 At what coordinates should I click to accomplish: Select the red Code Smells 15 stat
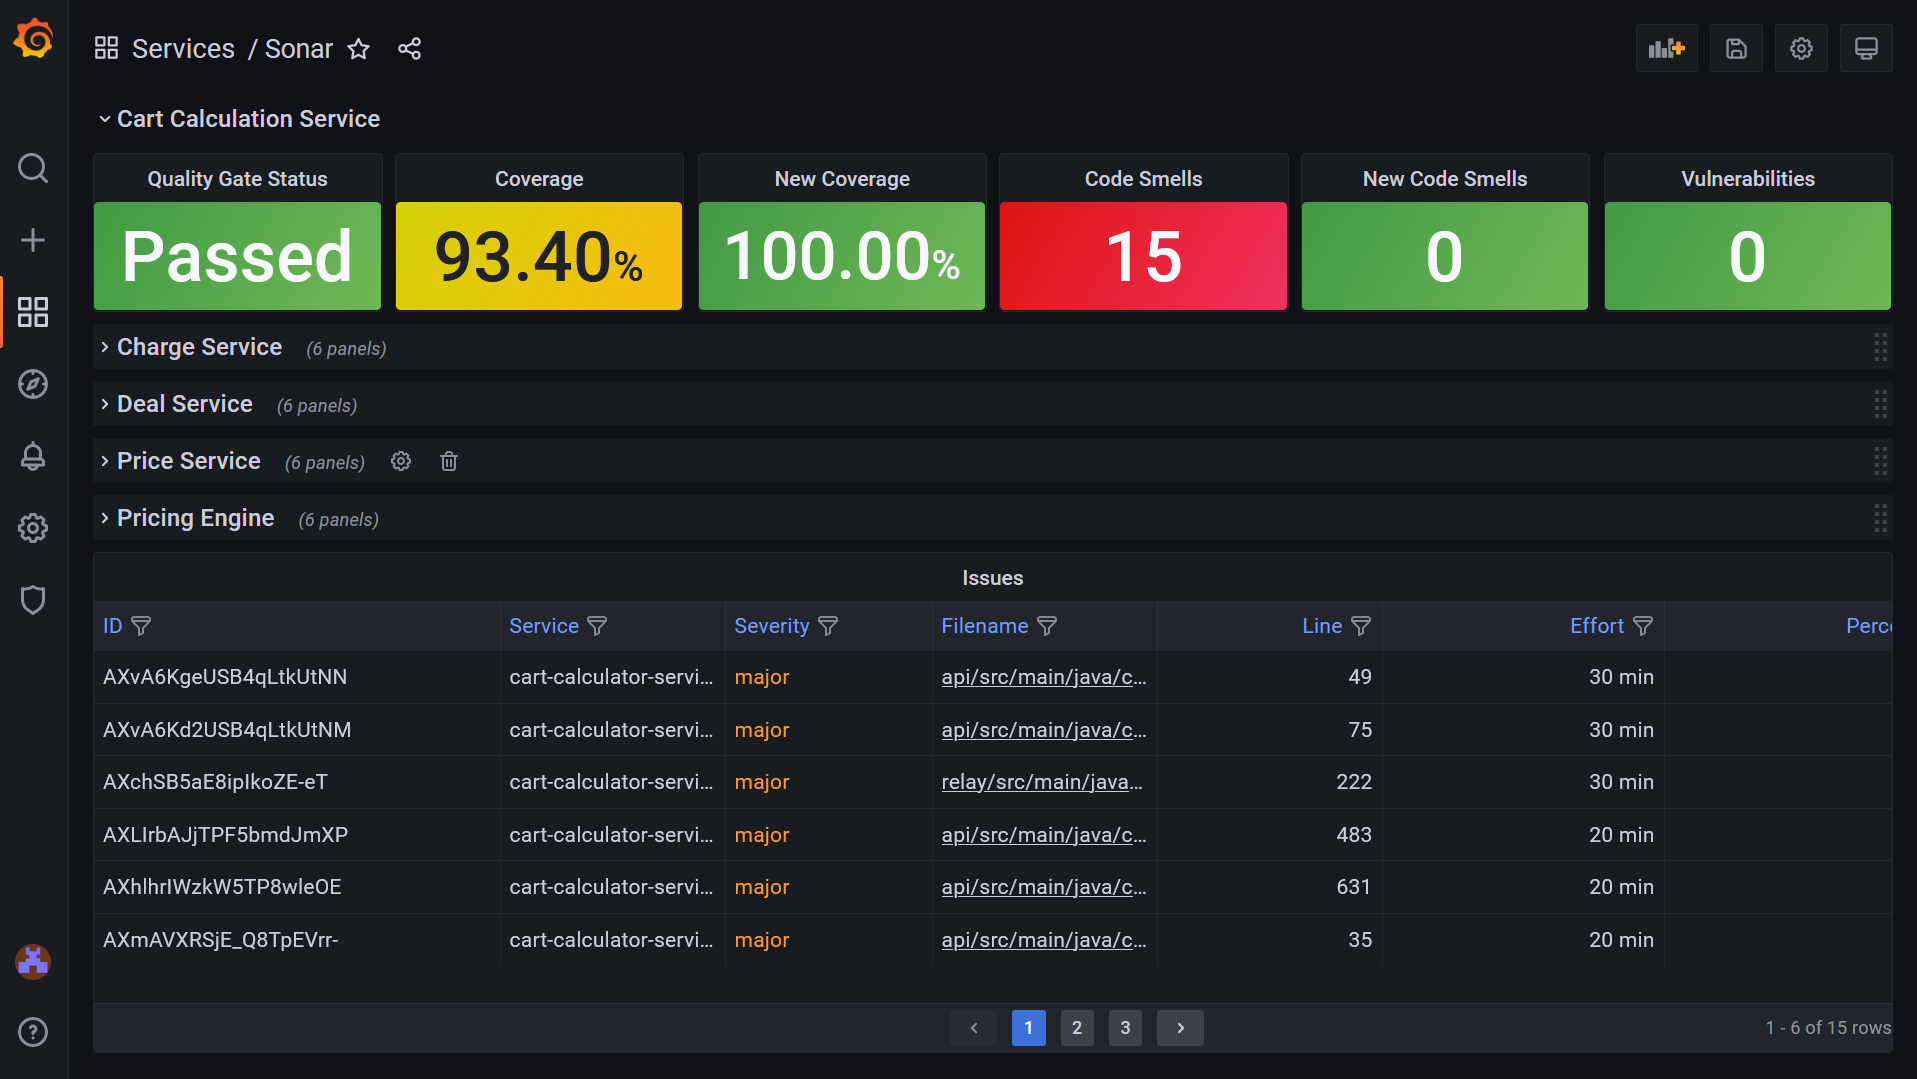(x=1143, y=256)
